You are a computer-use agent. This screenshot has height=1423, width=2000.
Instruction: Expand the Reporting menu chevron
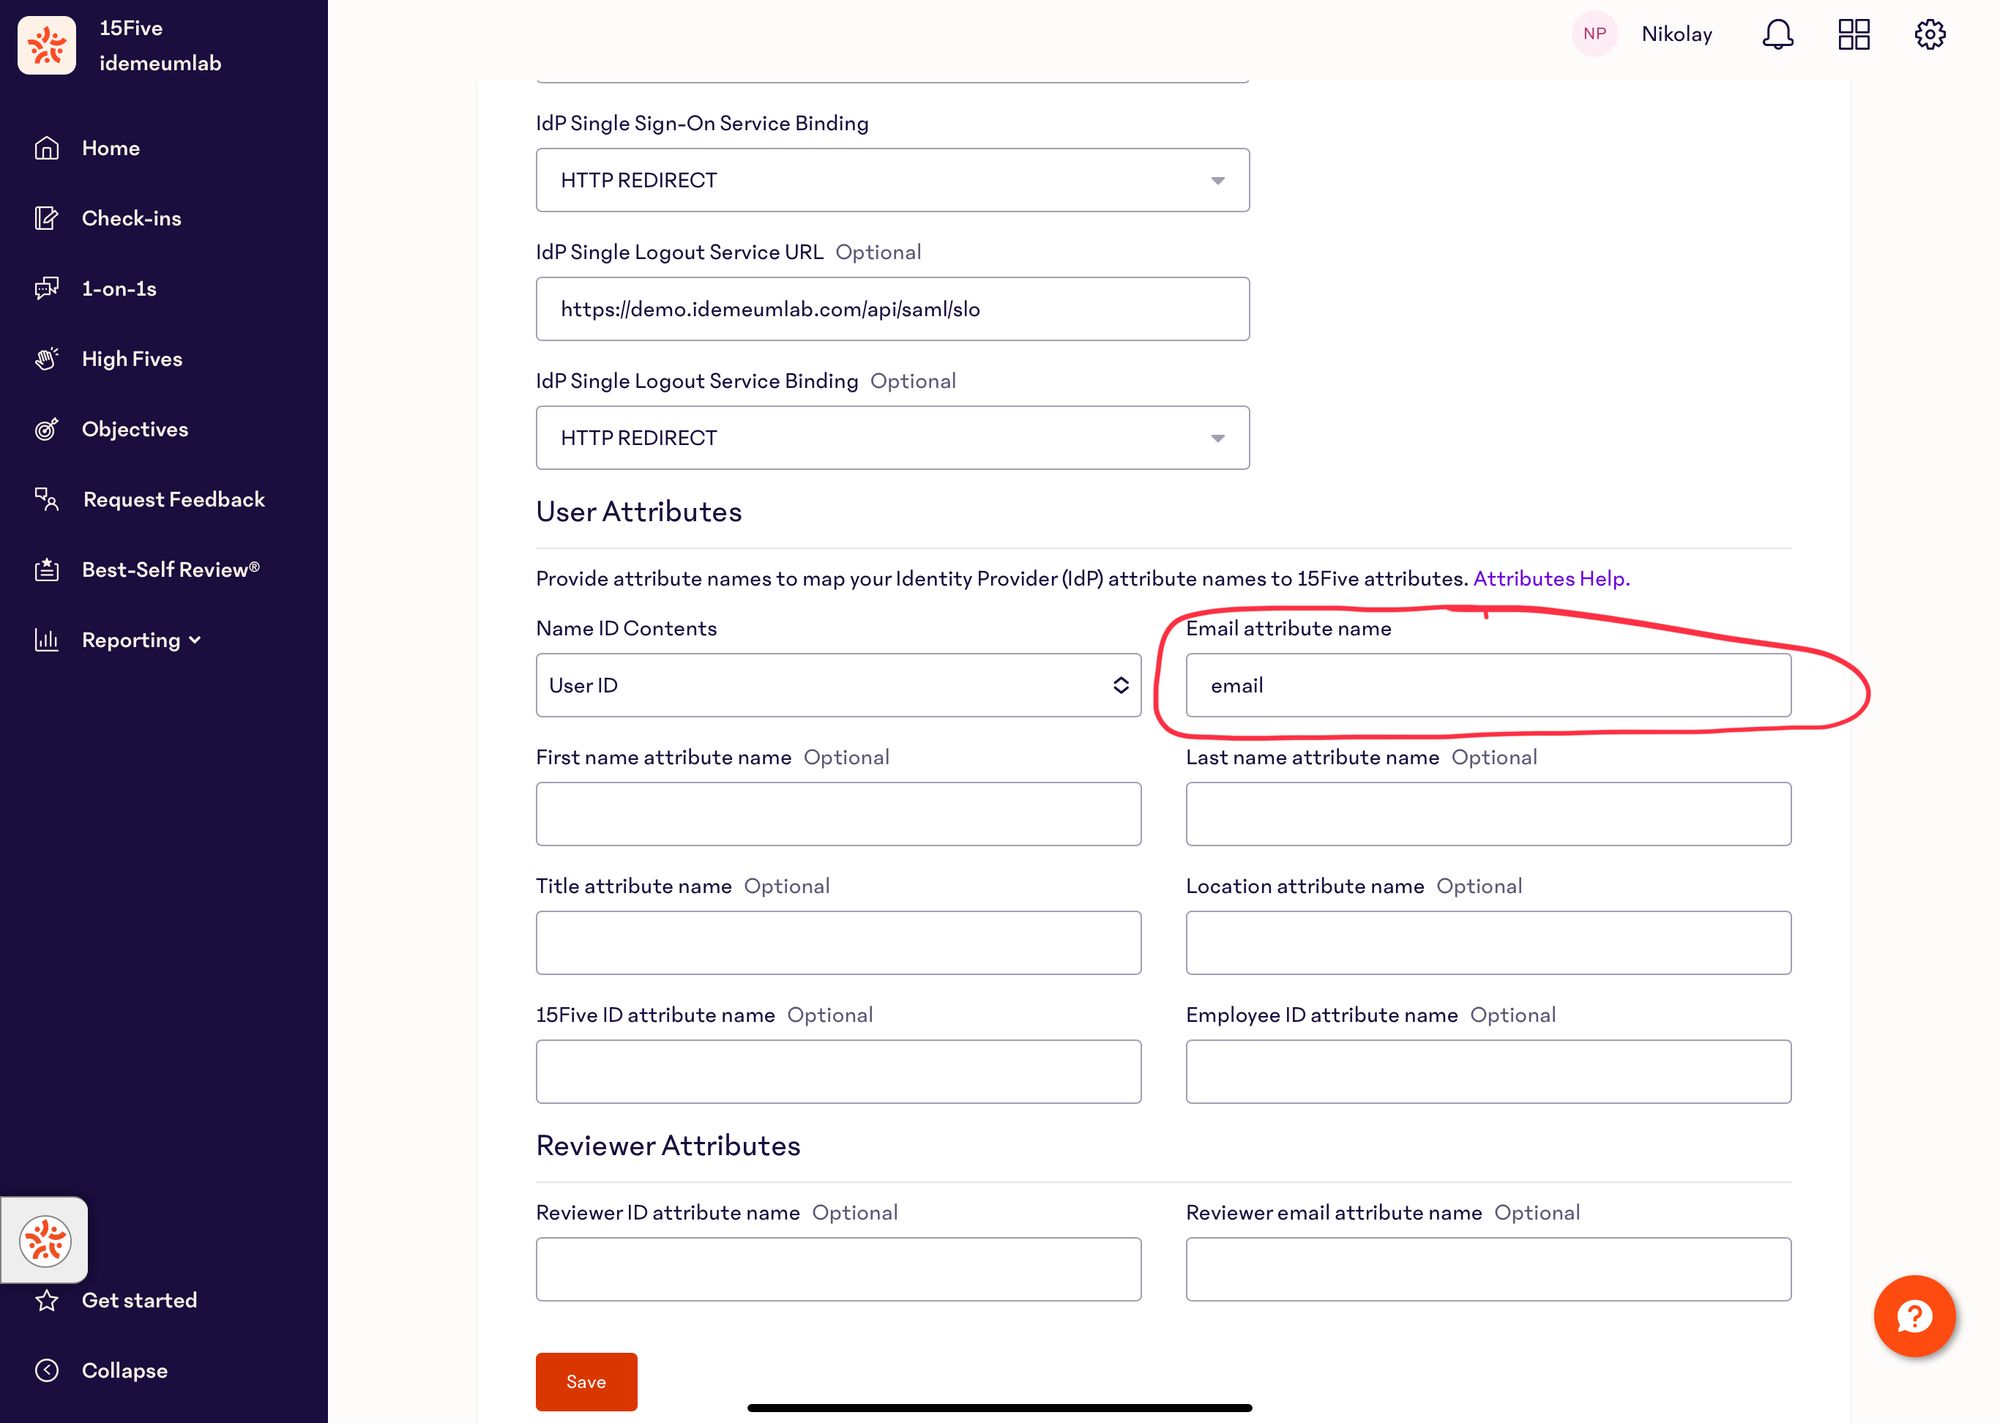(195, 640)
